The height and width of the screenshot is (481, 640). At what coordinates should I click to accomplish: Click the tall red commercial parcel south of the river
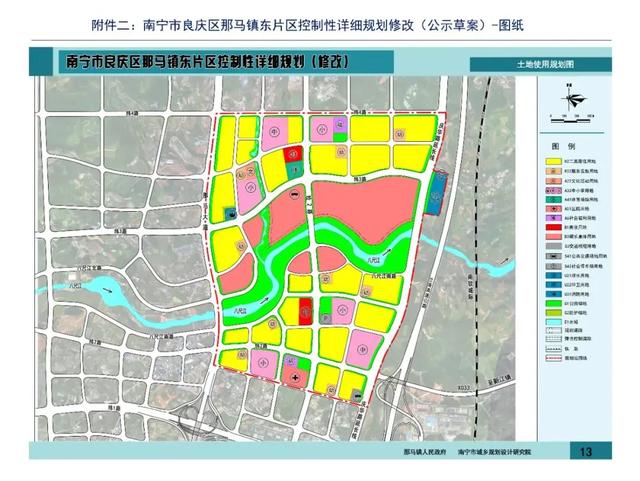pyautogui.click(x=305, y=312)
